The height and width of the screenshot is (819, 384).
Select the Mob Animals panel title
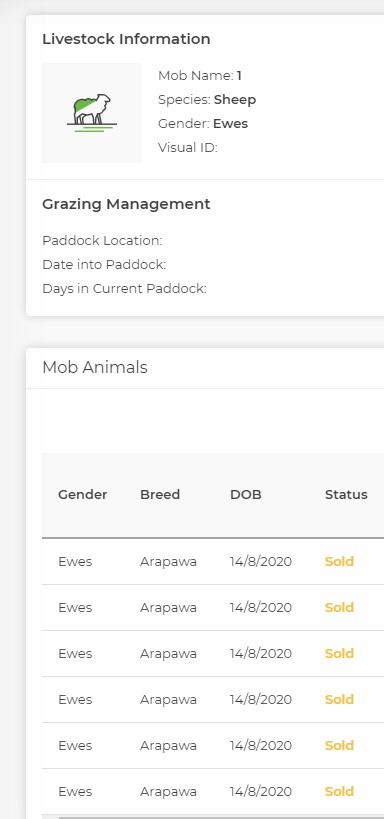pos(95,367)
